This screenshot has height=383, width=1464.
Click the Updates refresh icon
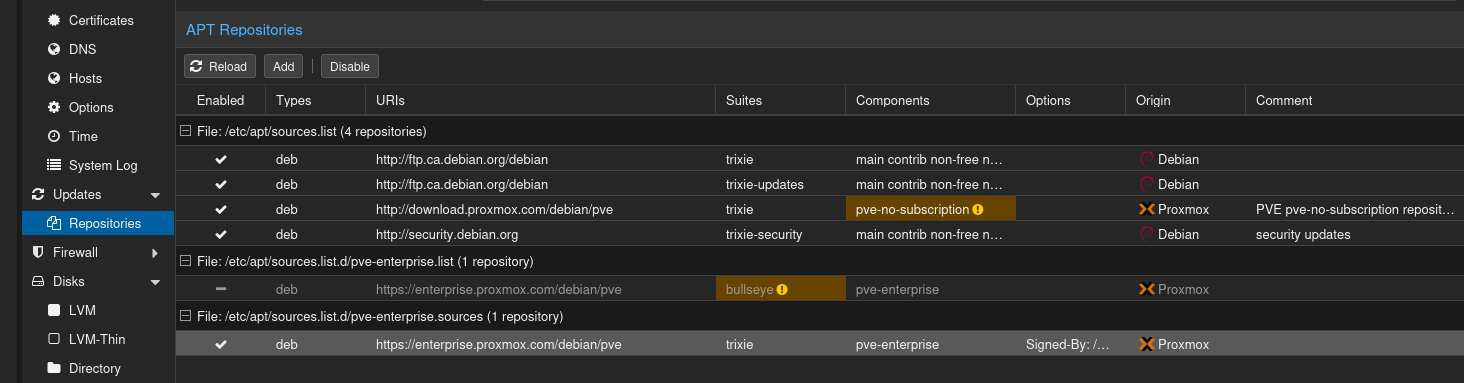point(38,194)
